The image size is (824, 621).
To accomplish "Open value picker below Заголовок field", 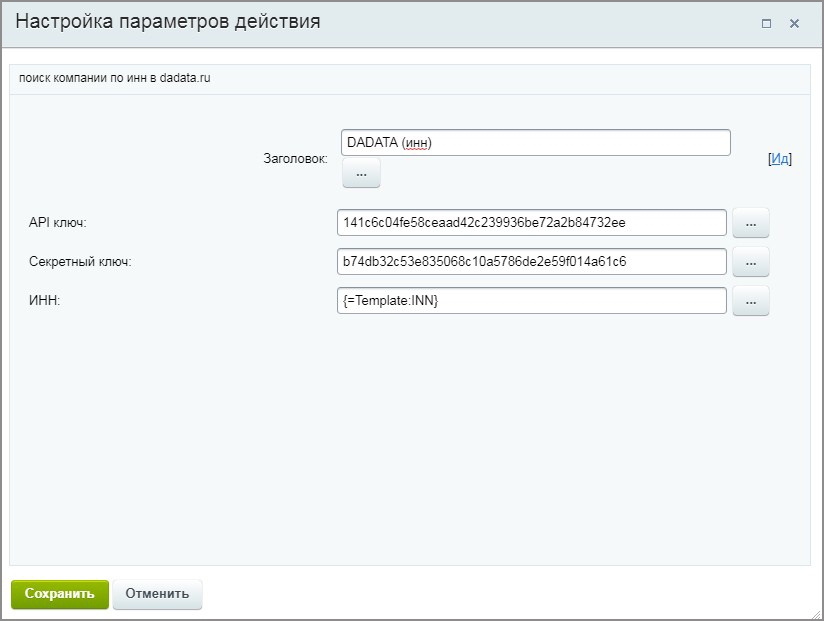I will (361, 173).
